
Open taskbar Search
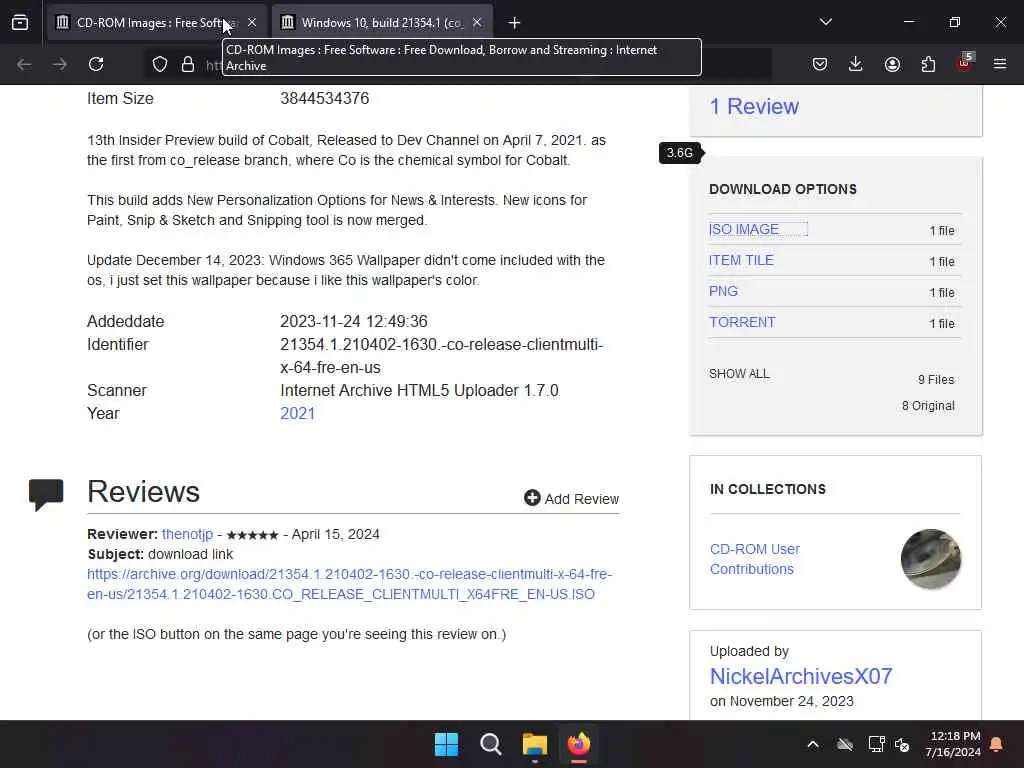(490, 744)
